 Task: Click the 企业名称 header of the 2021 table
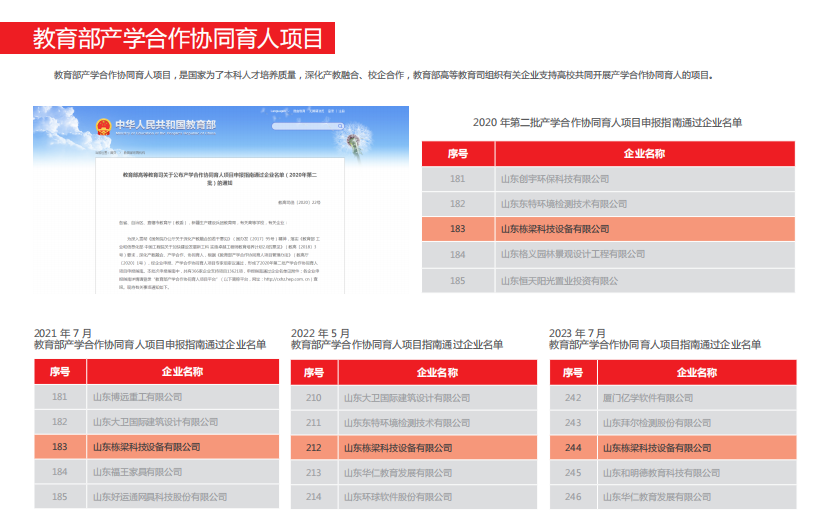point(182,371)
